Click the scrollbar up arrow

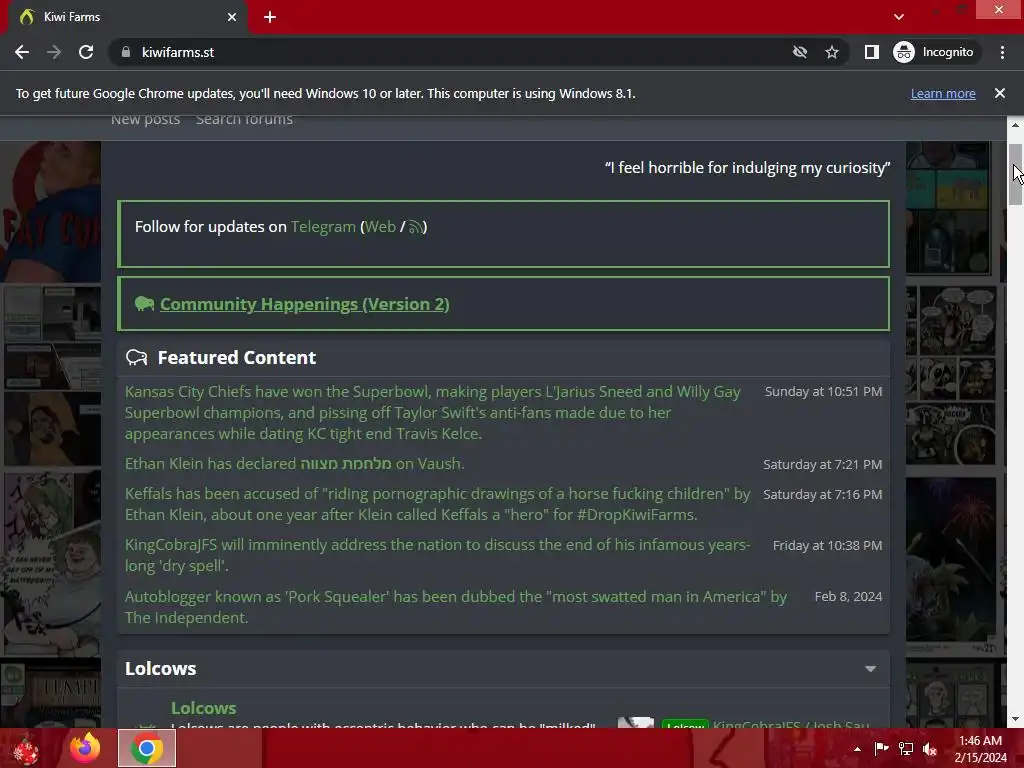[x=1015, y=125]
